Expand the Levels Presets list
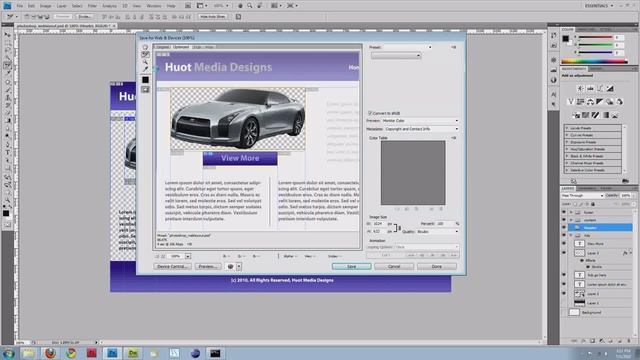The width and height of the screenshot is (640, 360). 567,128
